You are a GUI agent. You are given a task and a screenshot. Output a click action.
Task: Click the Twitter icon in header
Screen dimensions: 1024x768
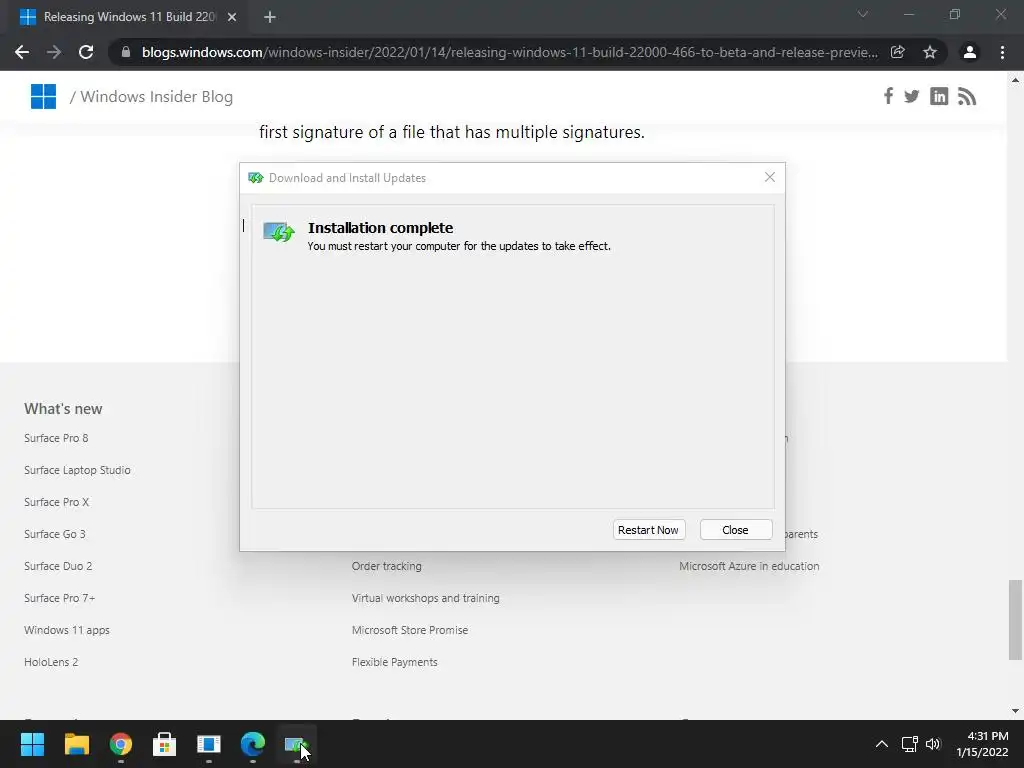pyautogui.click(x=912, y=97)
